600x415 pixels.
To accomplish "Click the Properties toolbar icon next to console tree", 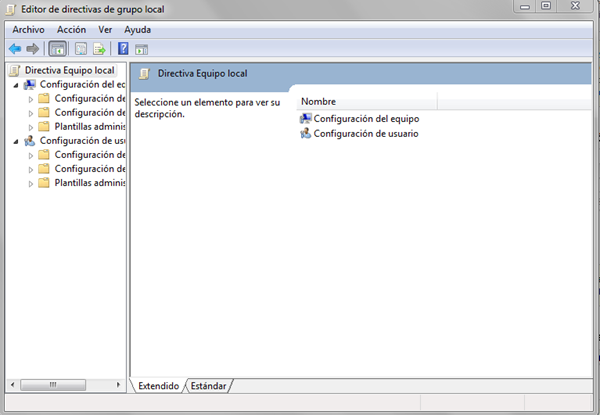I will tap(81, 49).
